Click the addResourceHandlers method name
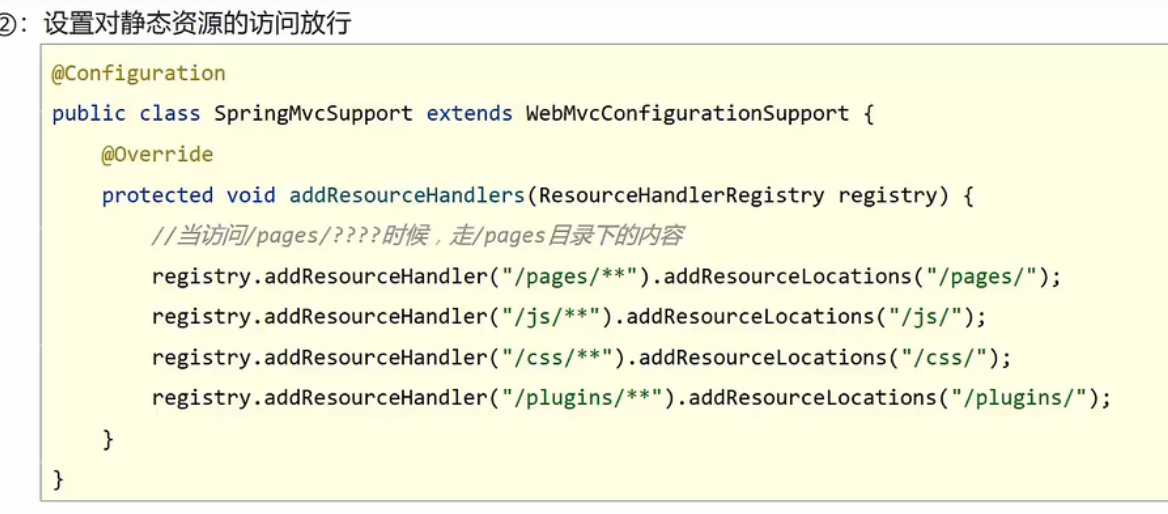The width and height of the screenshot is (1168, 514). [407, 195]
